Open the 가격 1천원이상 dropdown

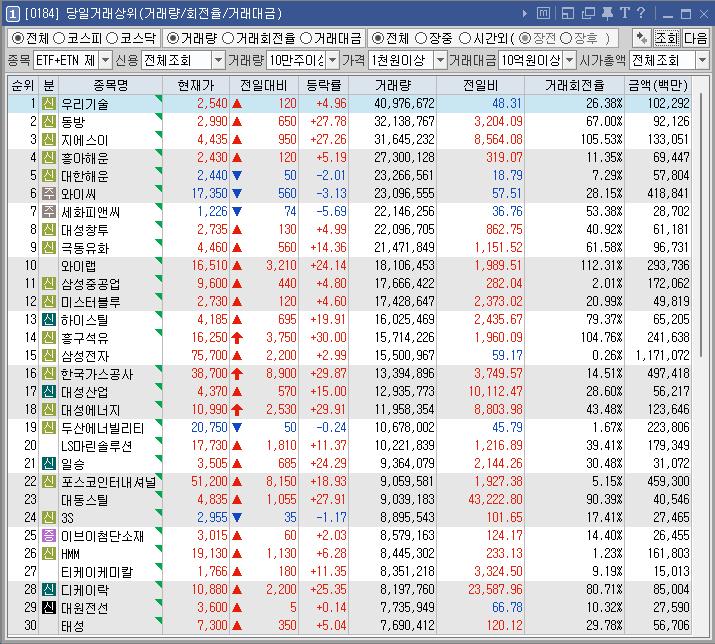(440, 60)
